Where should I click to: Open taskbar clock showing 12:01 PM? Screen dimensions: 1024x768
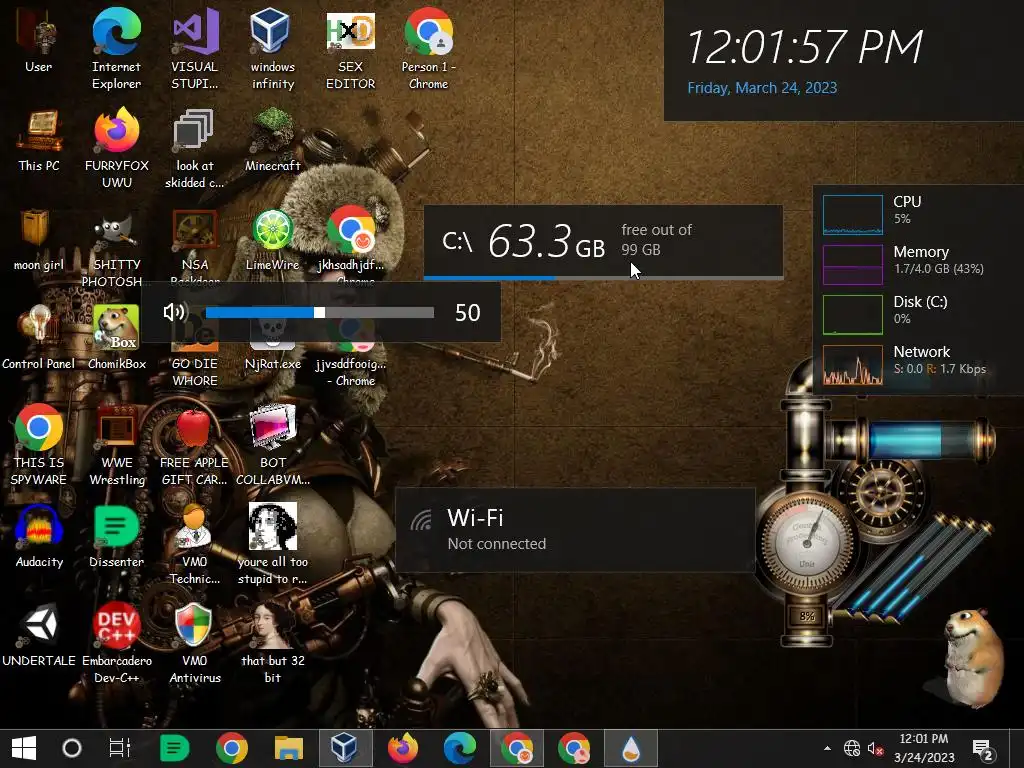click(x=924, y=748)
